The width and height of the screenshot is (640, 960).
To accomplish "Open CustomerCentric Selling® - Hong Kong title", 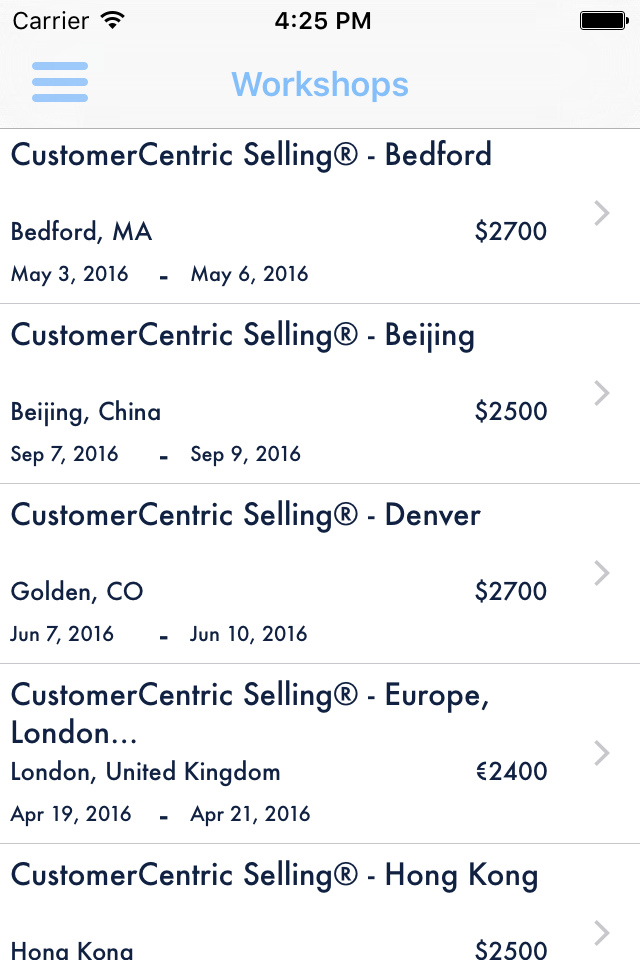I will [274, 875].
